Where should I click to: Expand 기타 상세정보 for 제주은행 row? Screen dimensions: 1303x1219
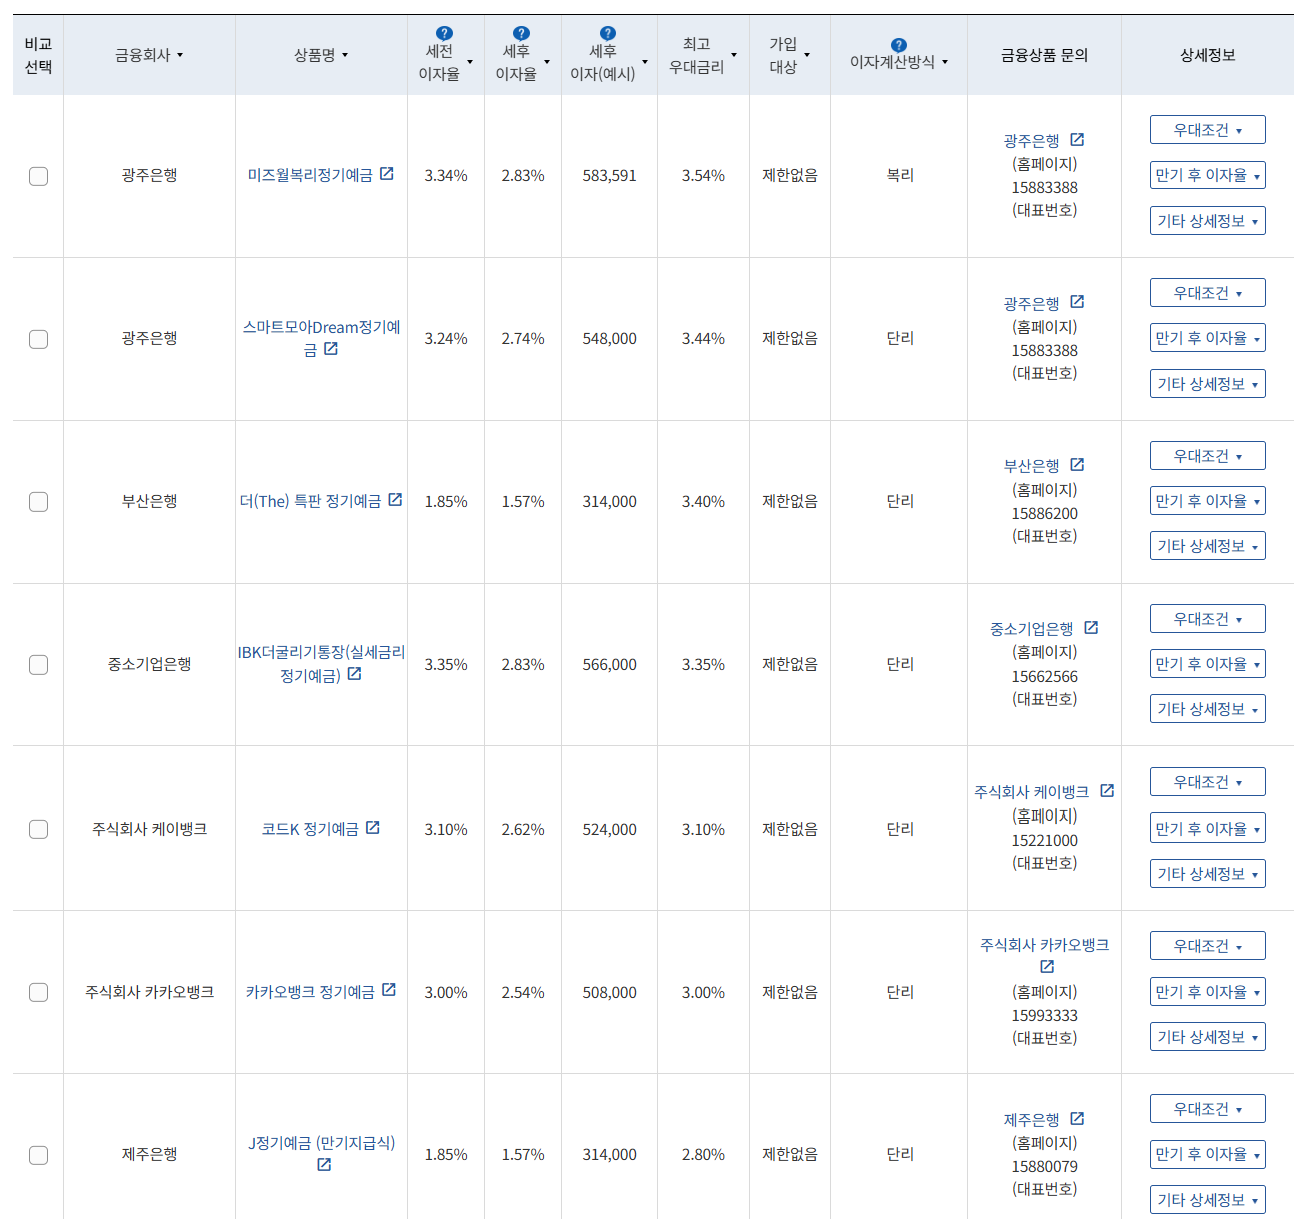coord(1207,1200)
